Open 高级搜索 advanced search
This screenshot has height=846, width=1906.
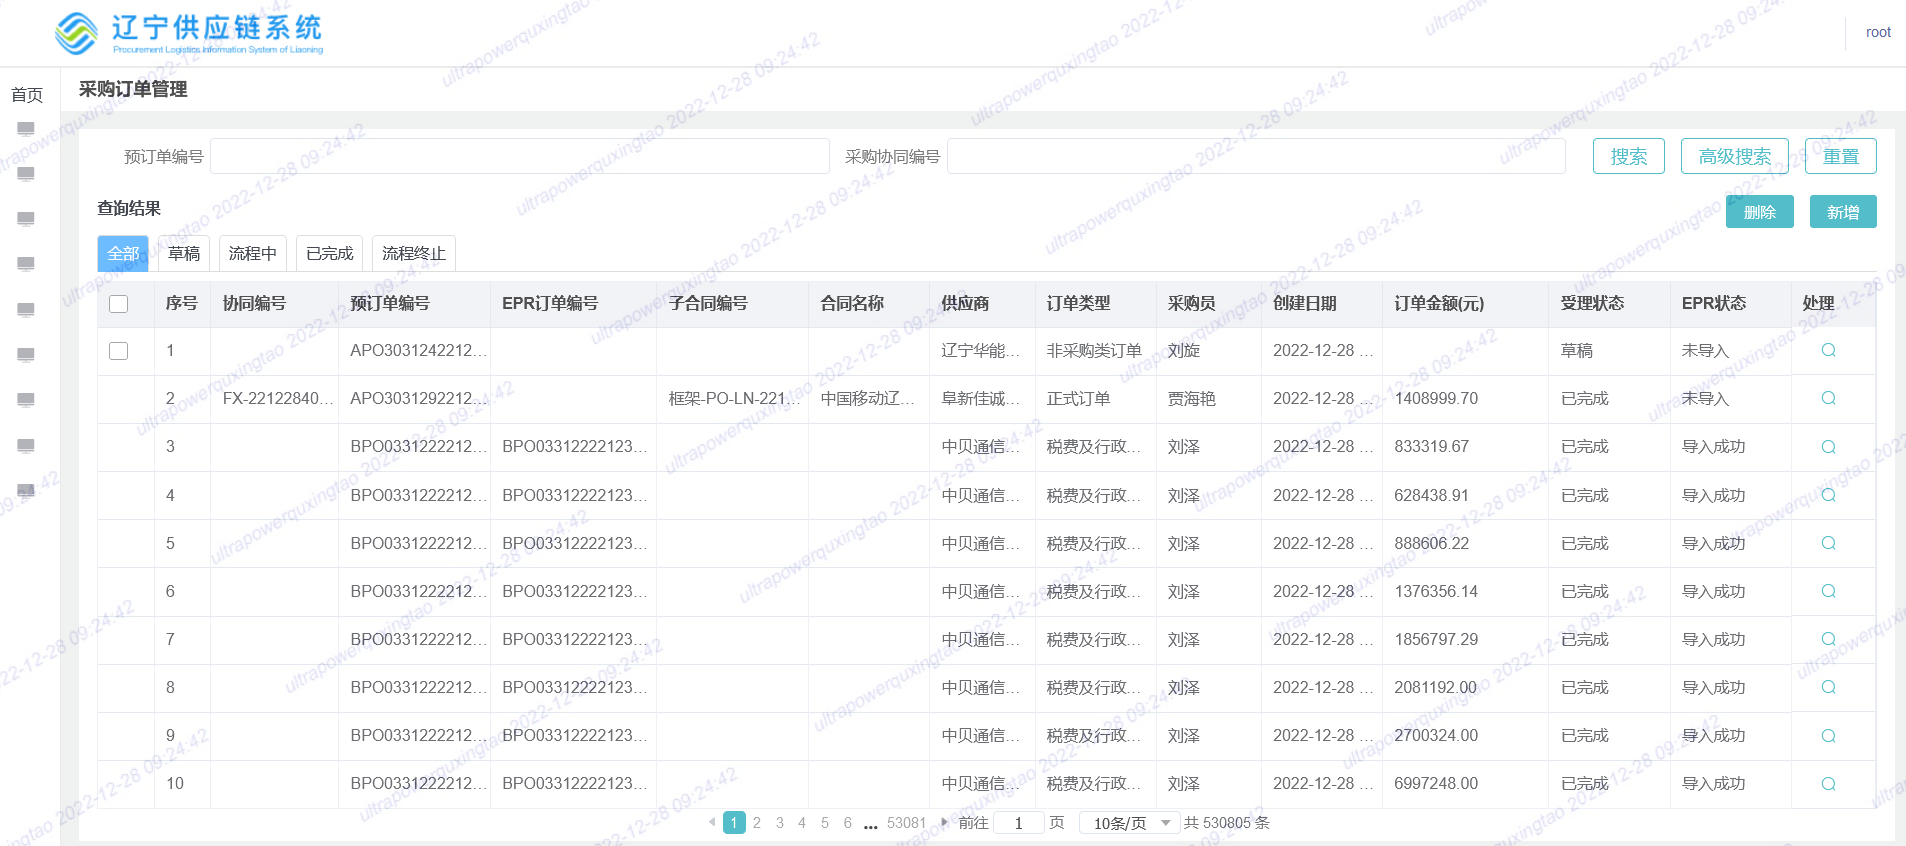click(1735, 156)
